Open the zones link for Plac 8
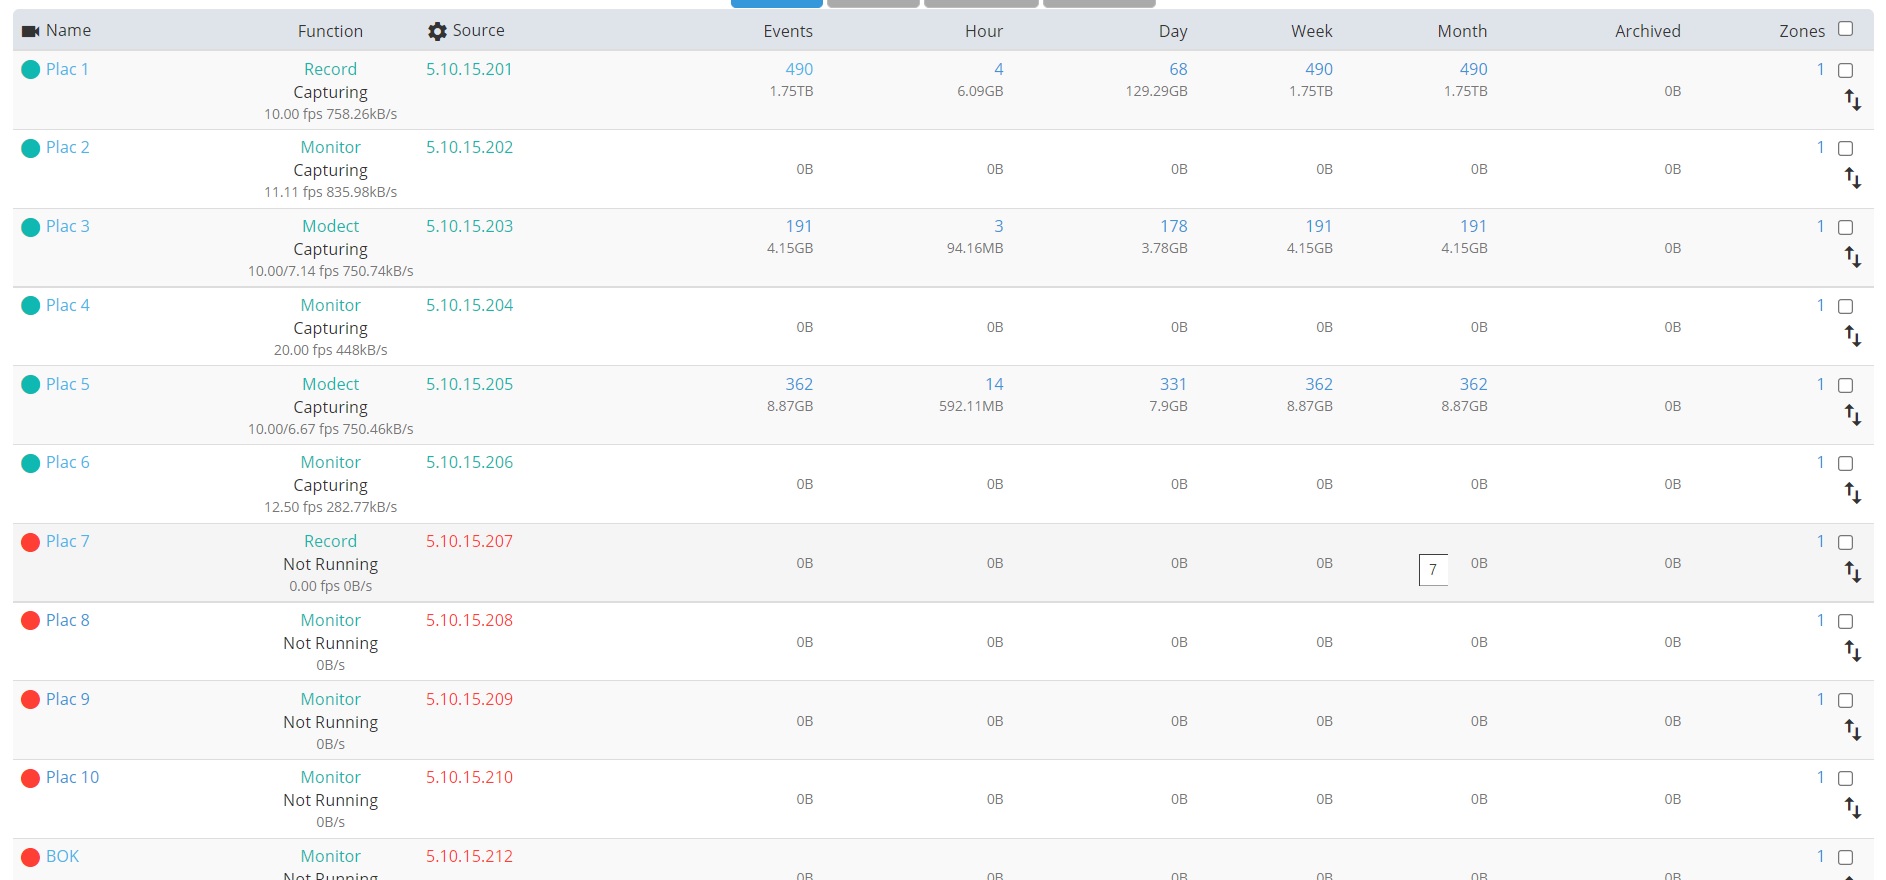This screenshot has width=1886, height=880. (x=1820, y=620)
